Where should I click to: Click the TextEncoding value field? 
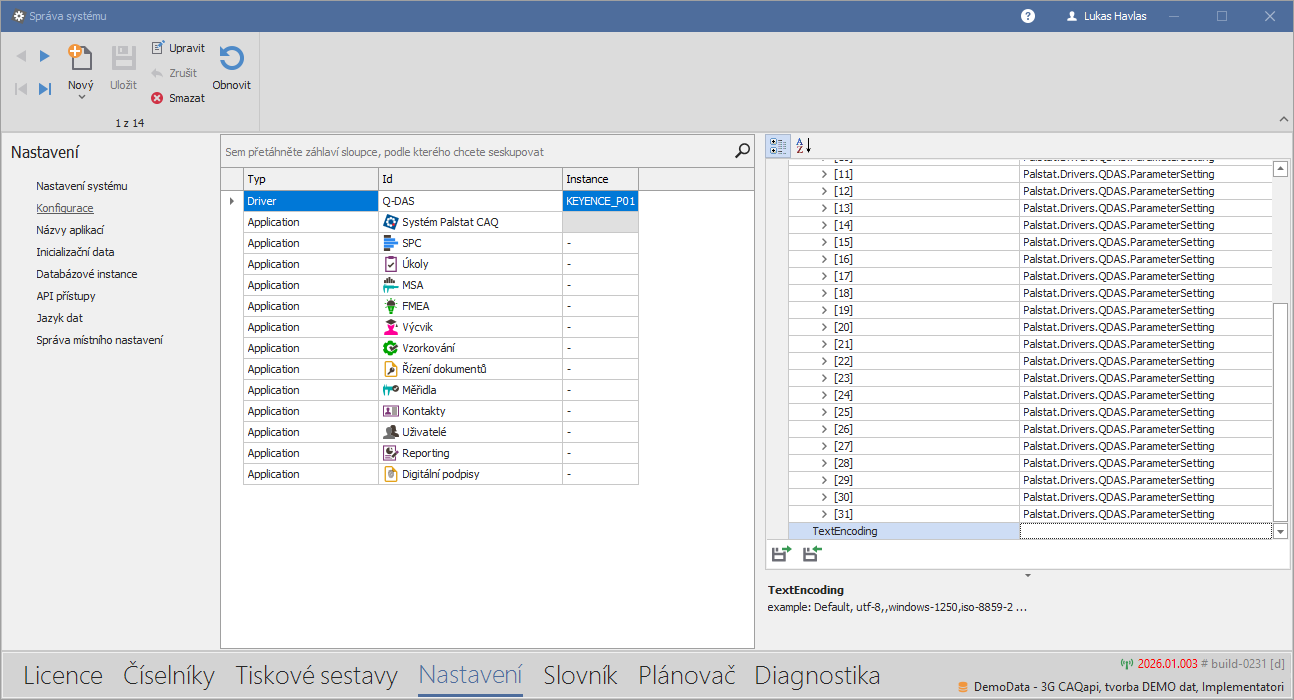[1146, 532]
